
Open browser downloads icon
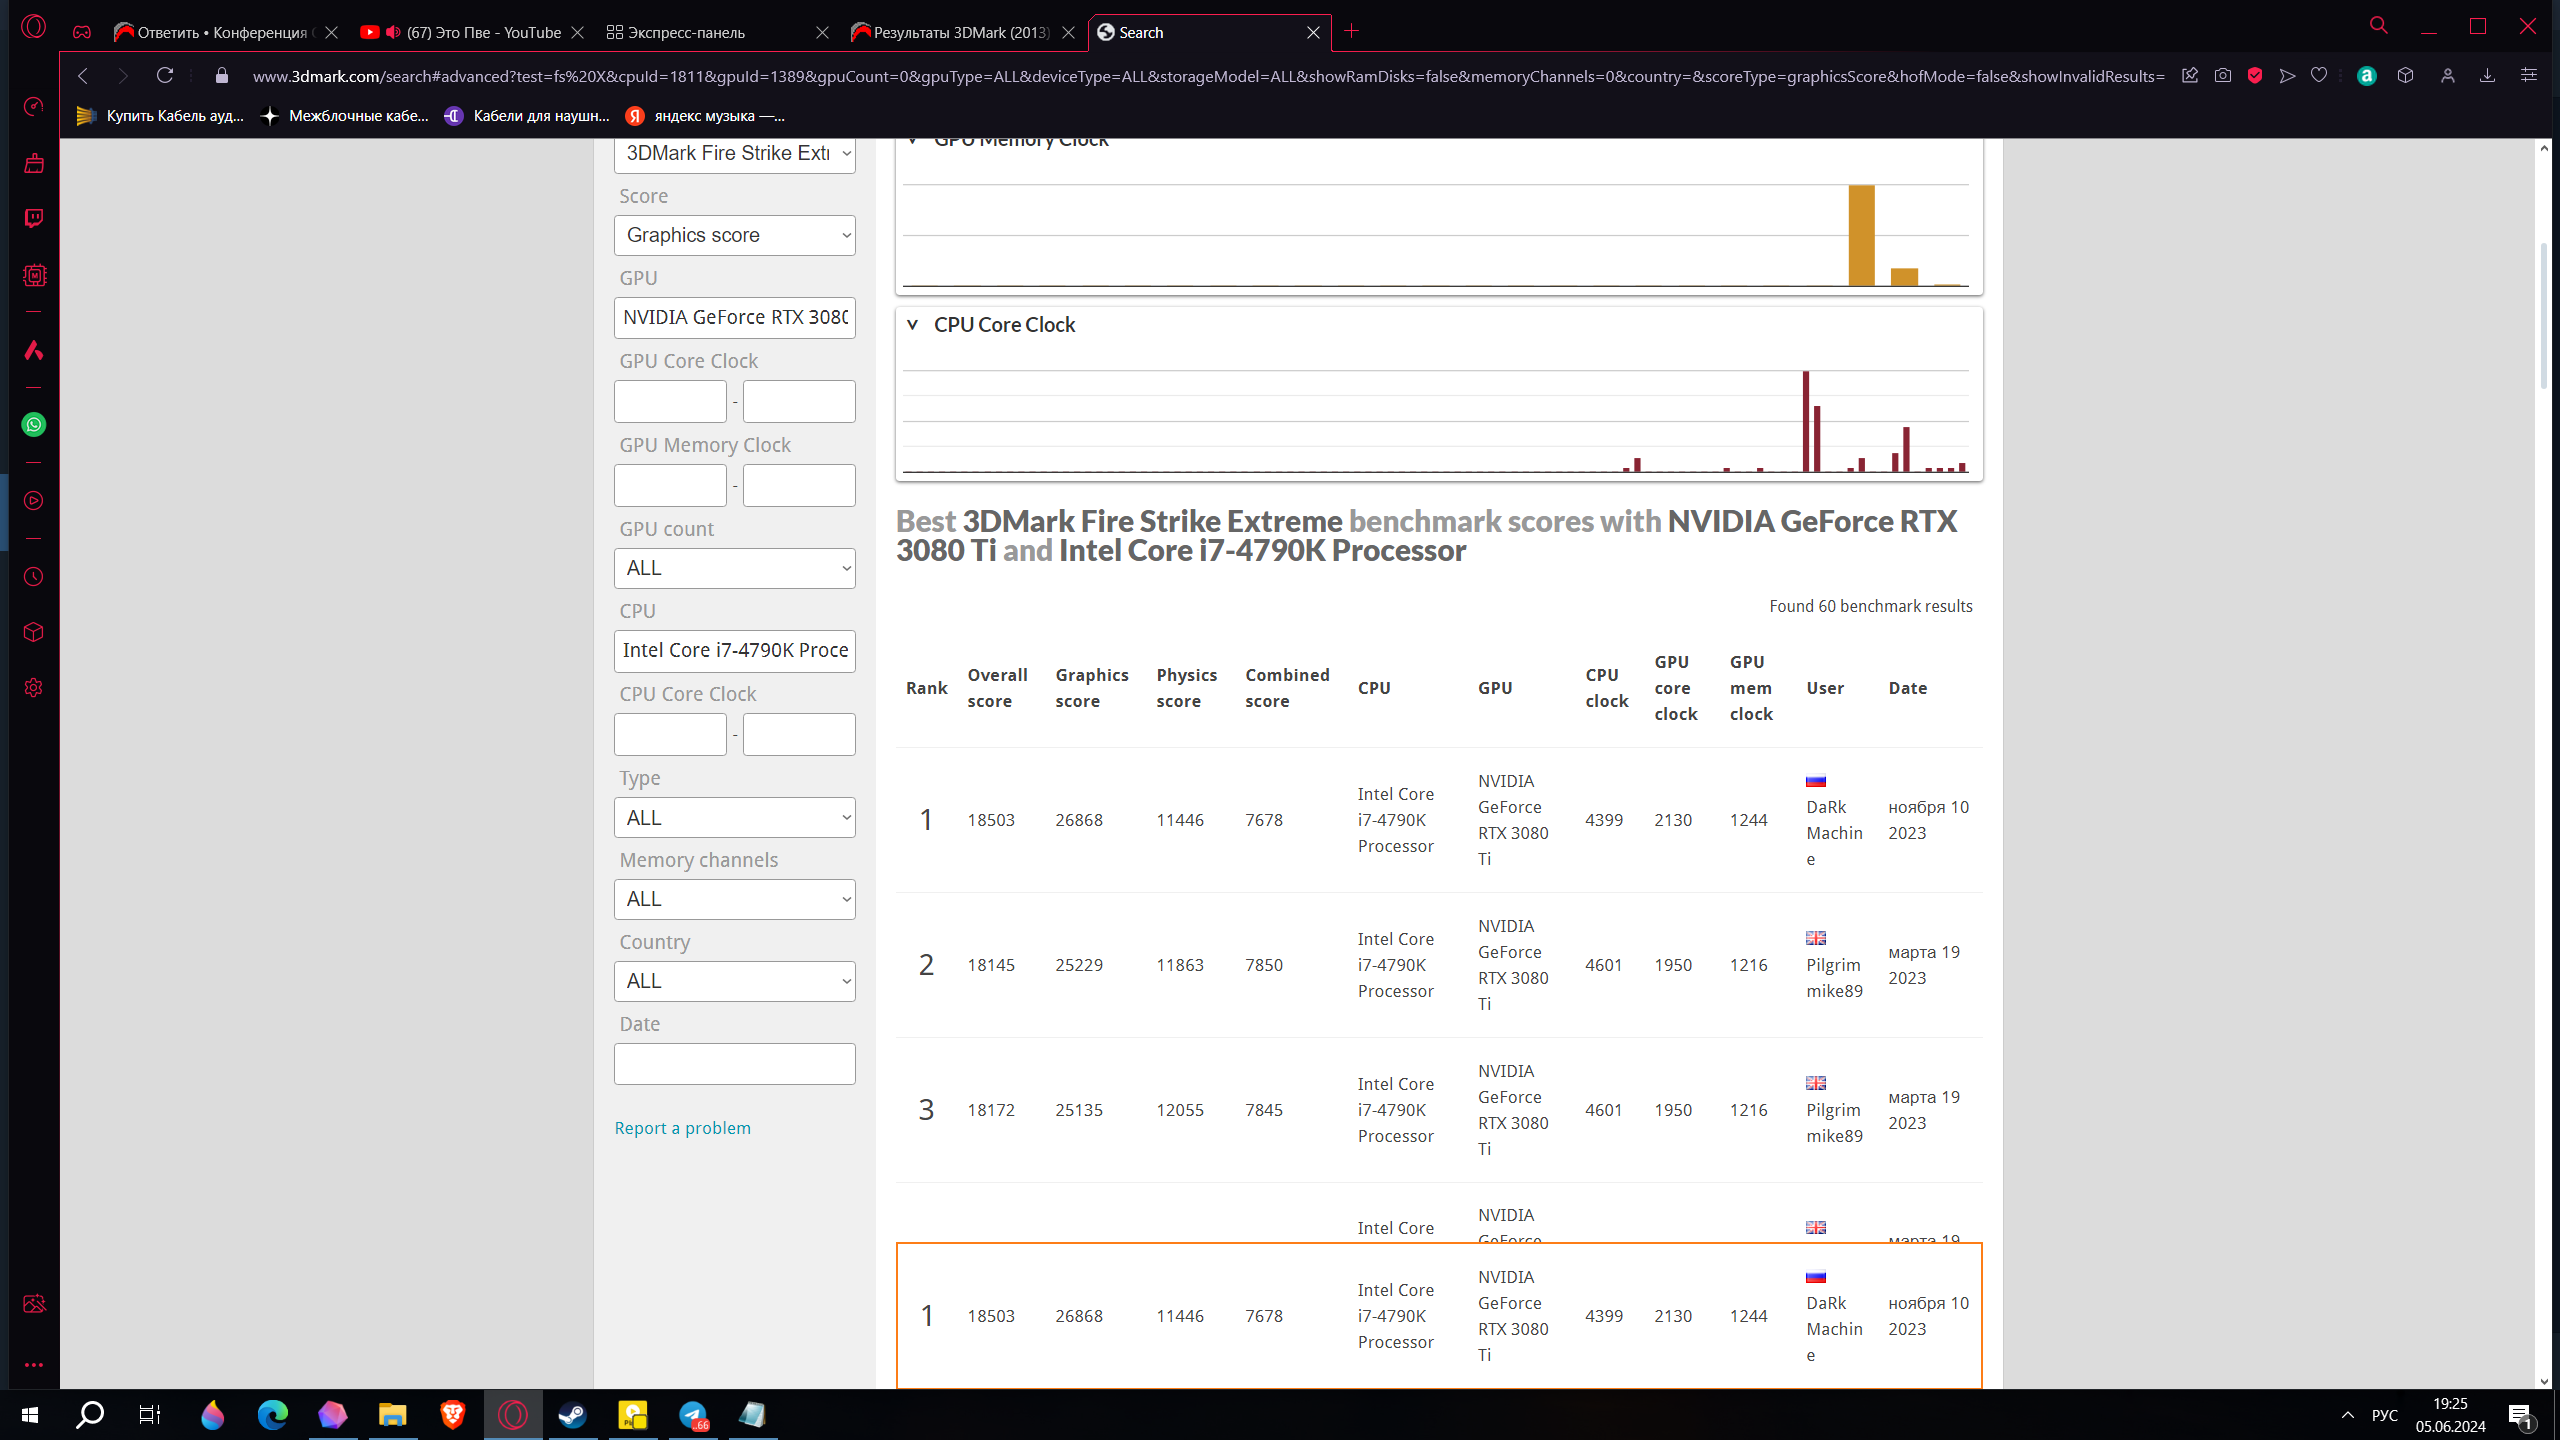[2487, 76]
